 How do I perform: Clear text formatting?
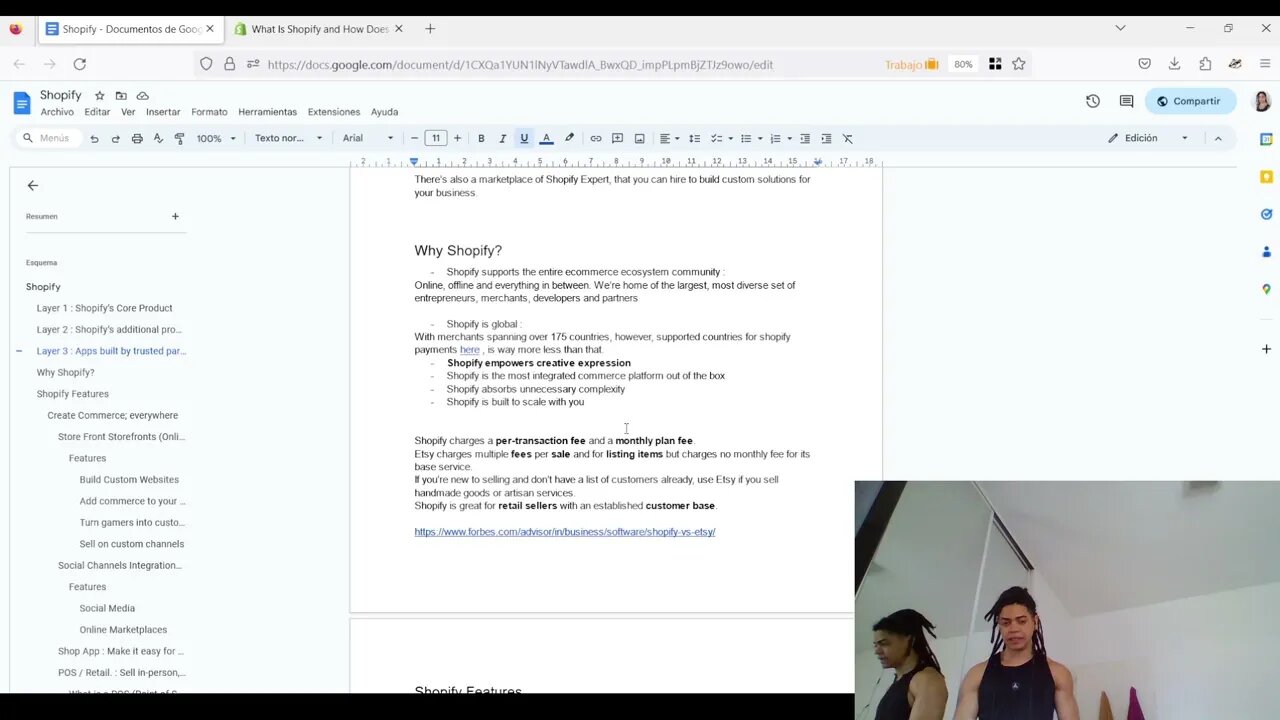coord(848,138)
